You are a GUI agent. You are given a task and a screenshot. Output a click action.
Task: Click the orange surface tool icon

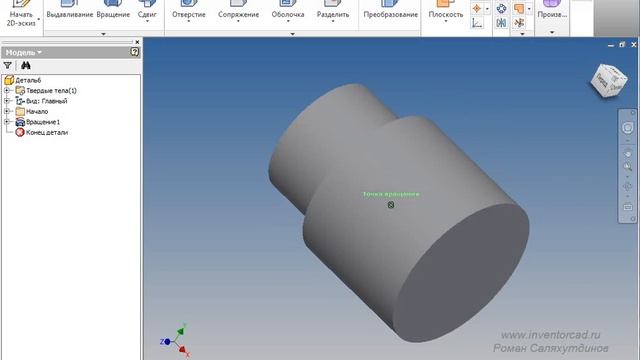pos(519,8)
